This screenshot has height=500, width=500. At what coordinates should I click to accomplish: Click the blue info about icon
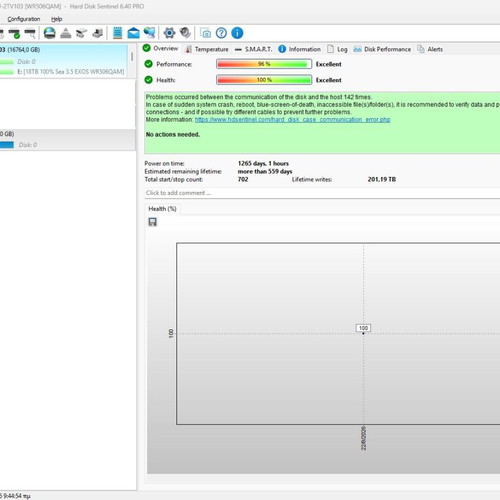pyautogui.click(x=237, y=33)
